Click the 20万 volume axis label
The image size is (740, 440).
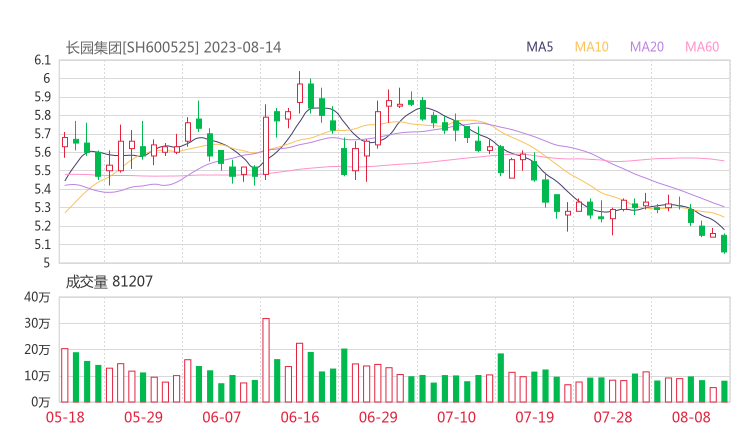click(x=37, y=350)
